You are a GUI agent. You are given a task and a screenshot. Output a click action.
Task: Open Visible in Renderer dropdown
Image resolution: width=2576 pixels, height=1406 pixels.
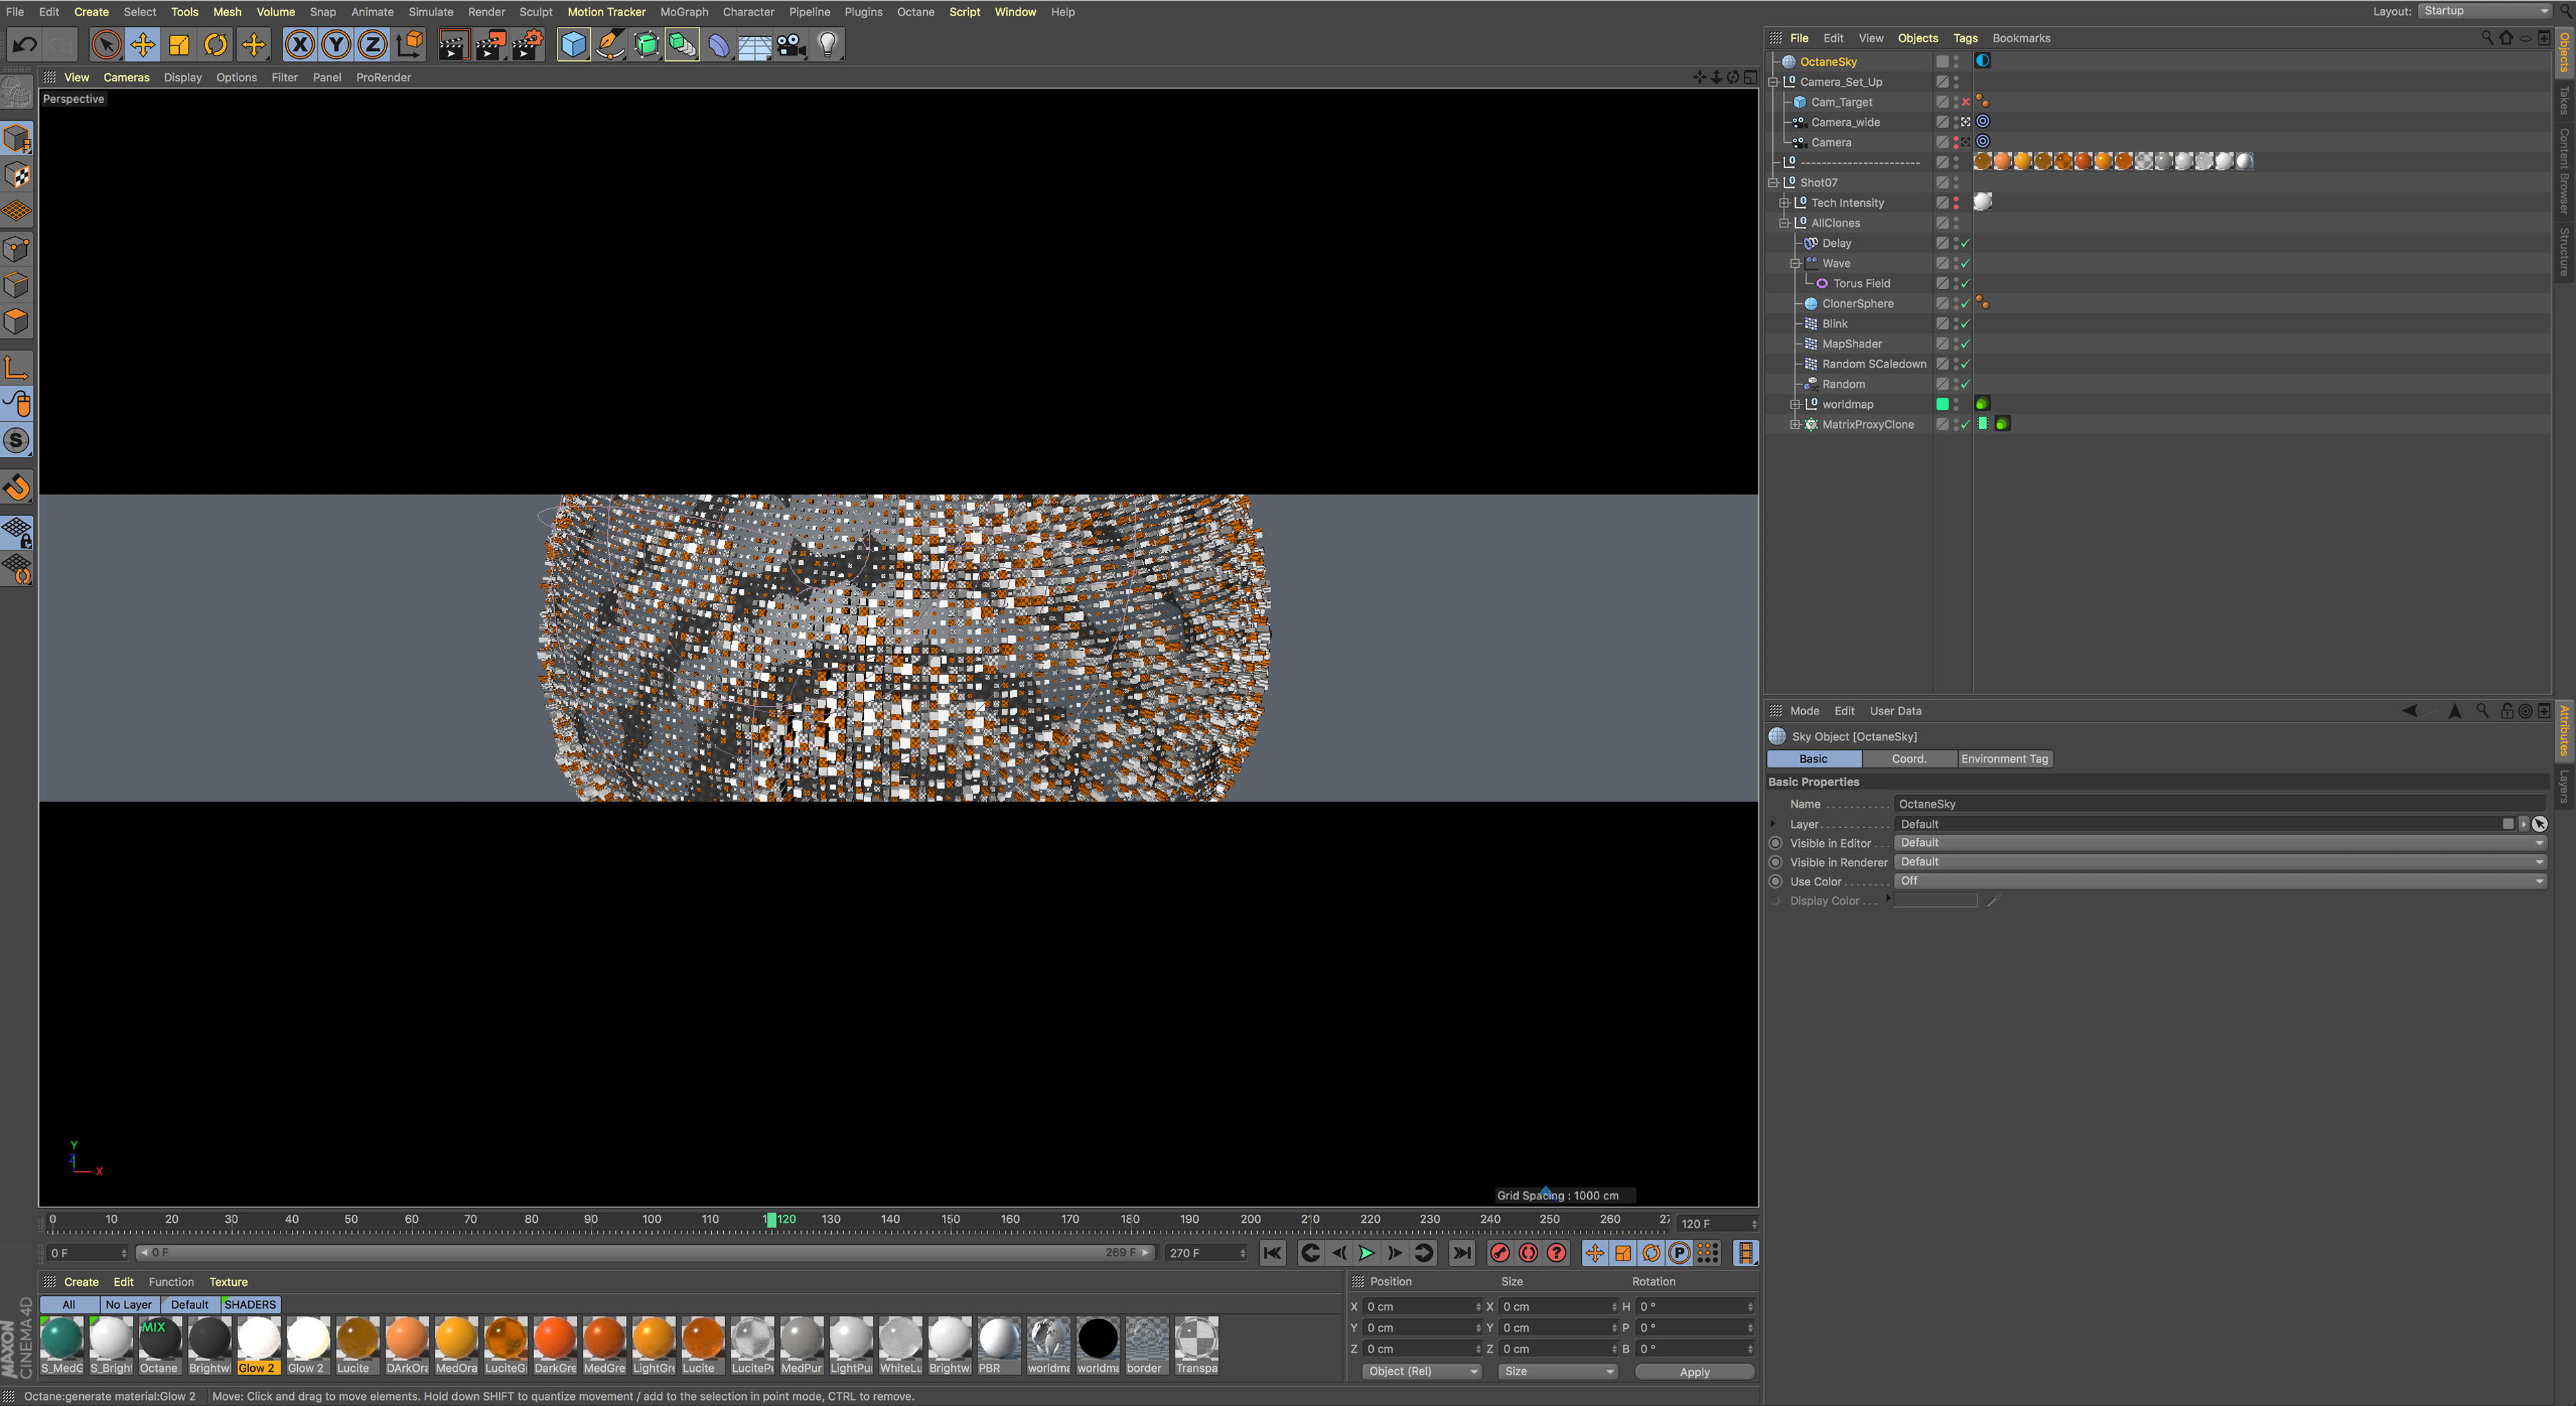pos(2220,862)
